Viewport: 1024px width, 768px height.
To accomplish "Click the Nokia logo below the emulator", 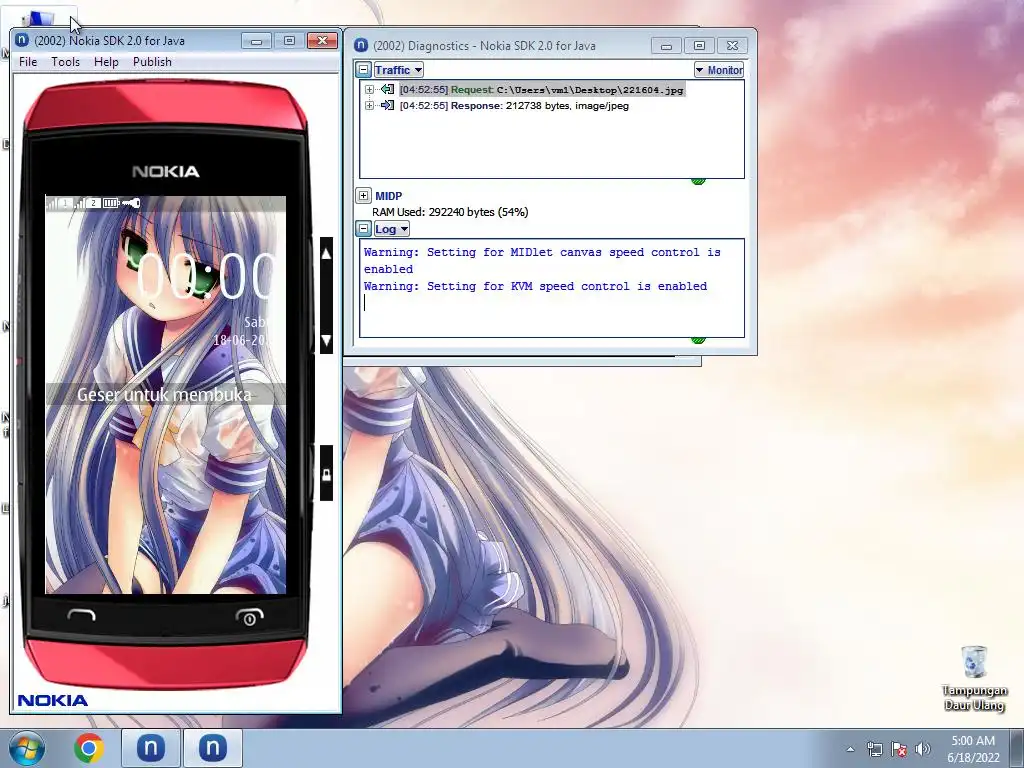I will [x=53, y=701].
